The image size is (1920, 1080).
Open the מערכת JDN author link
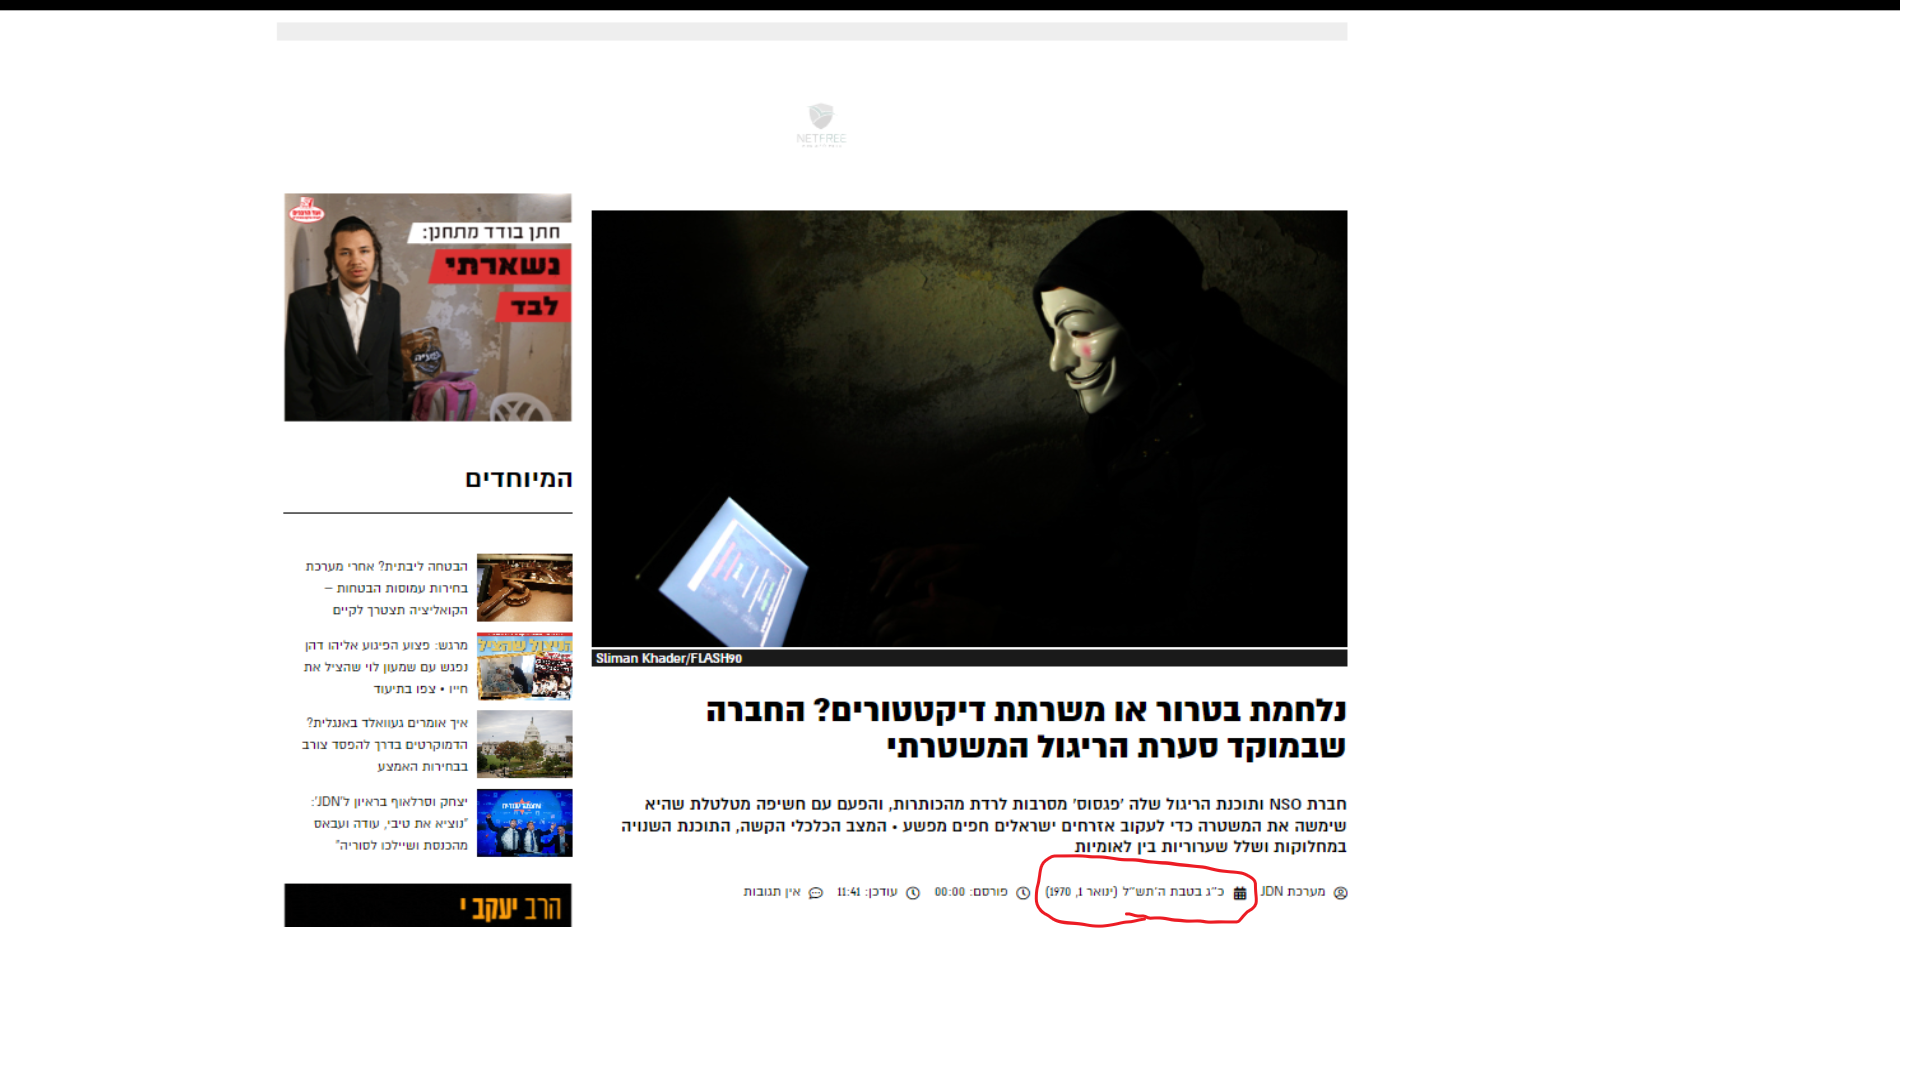tap(1292, 892)
